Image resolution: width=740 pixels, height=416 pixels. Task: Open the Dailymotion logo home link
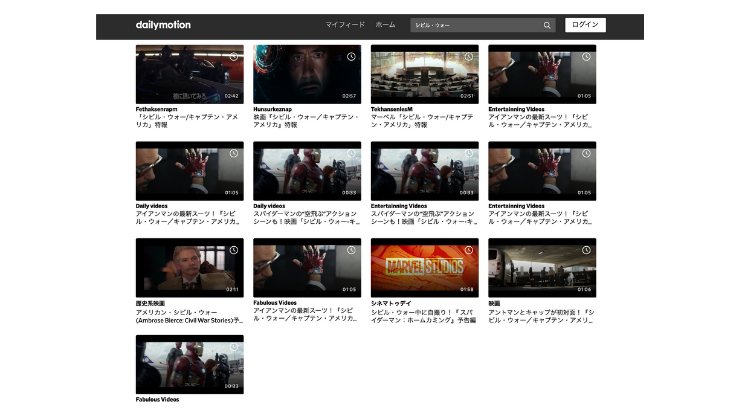click(x=163, y=25)
